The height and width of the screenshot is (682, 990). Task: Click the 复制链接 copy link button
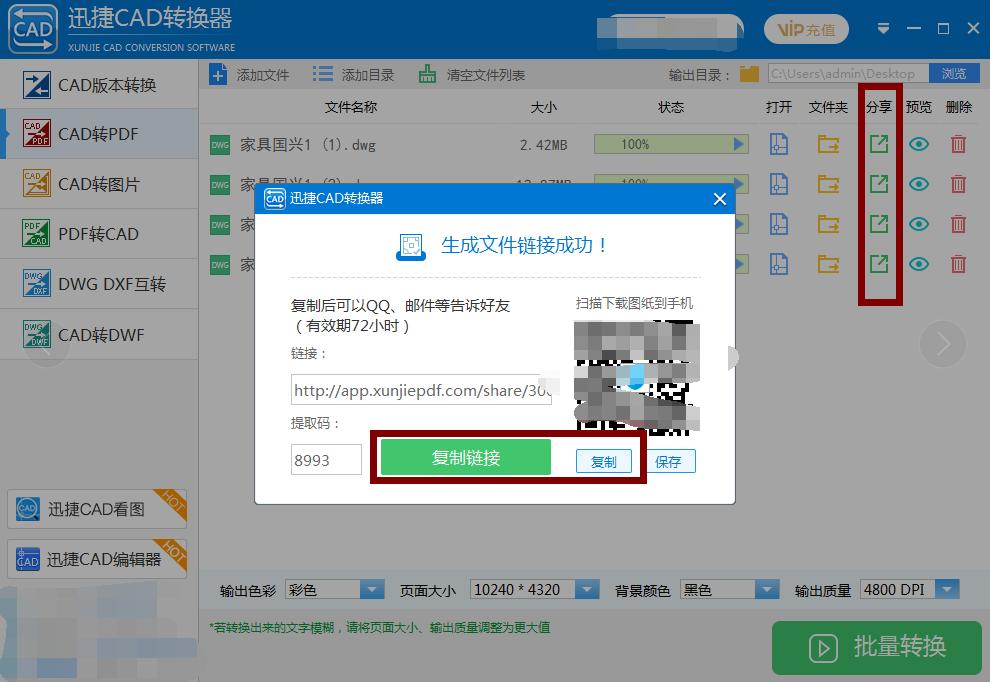[x=466, y=456]
